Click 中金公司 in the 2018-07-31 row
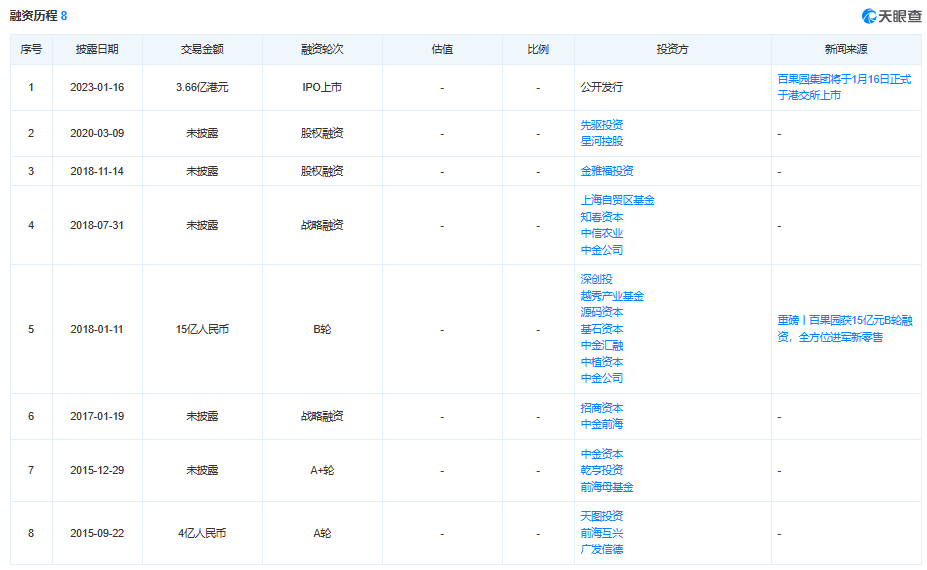The height and width of the screenshot is (570, 927). pyautogui.click(x=601, y=250)
